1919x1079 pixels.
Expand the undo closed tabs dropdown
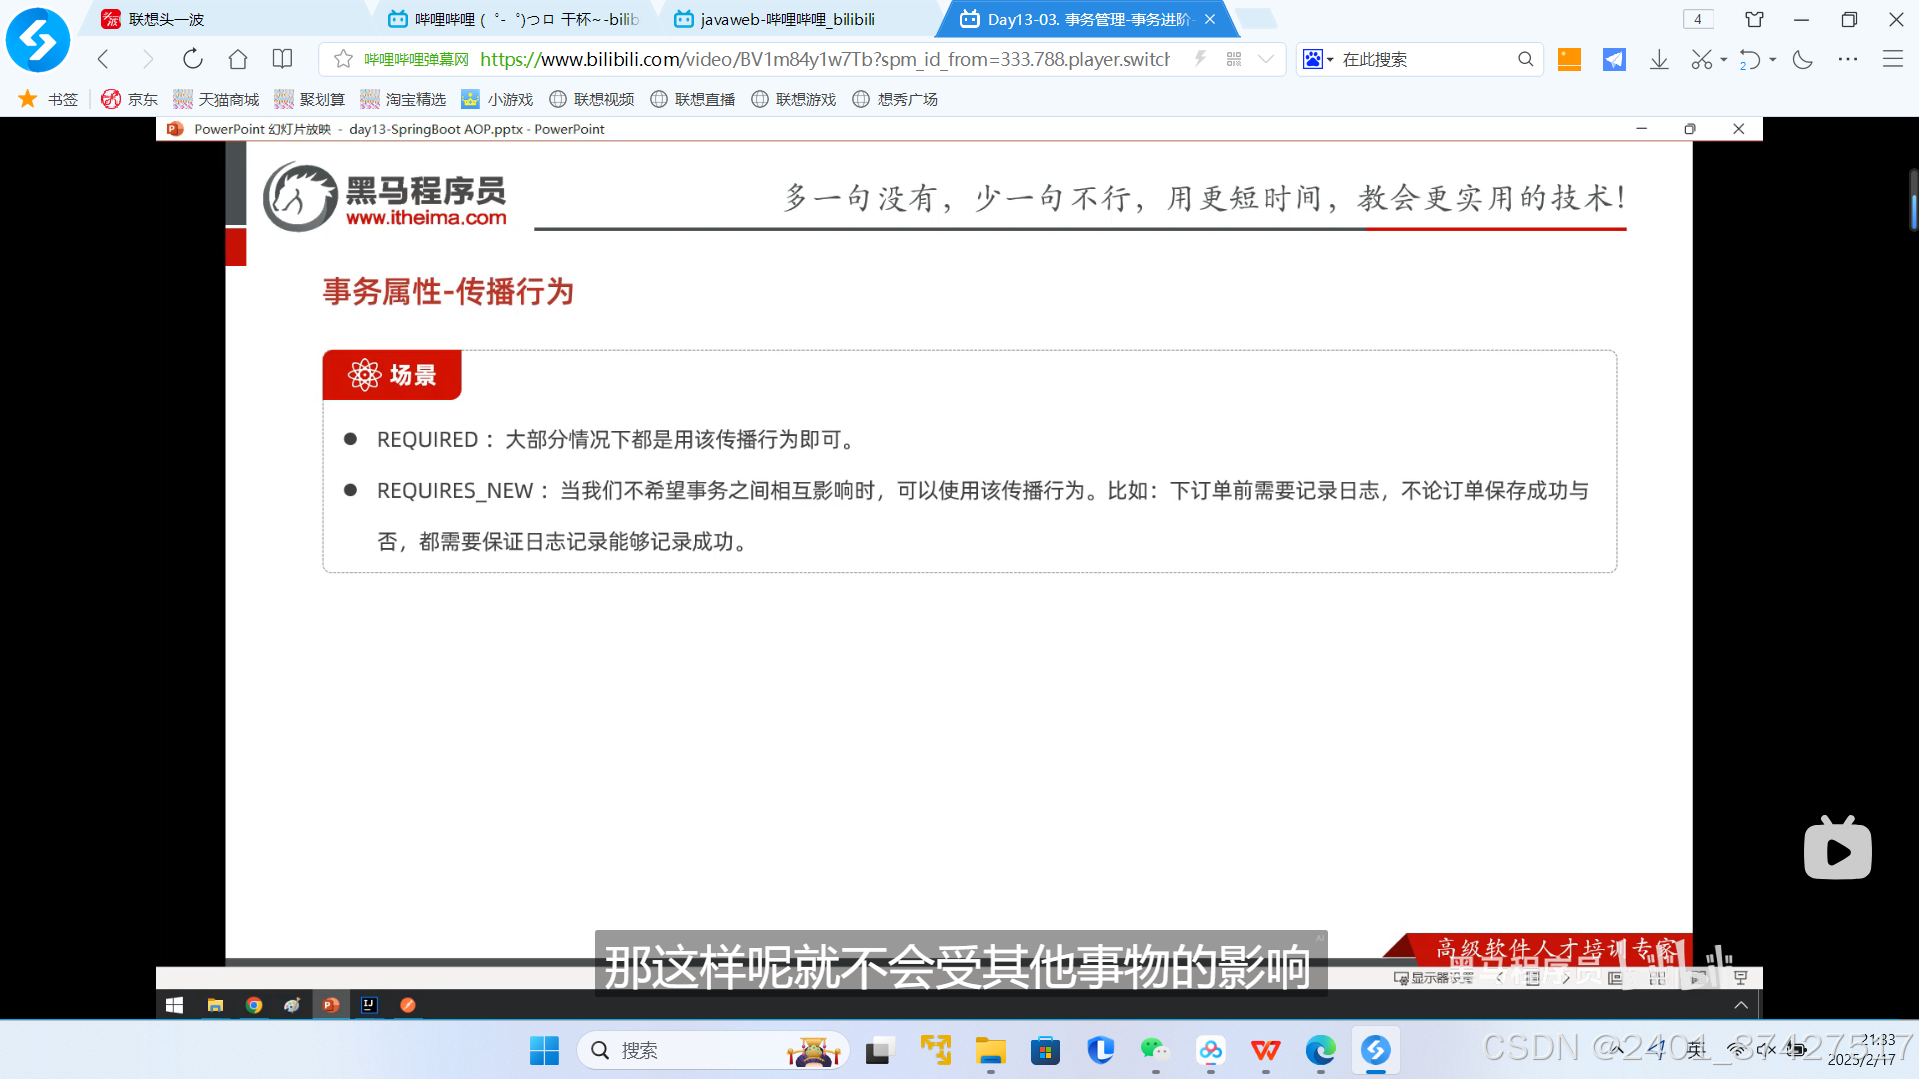pyautogui.click(x=1773, y=59)
